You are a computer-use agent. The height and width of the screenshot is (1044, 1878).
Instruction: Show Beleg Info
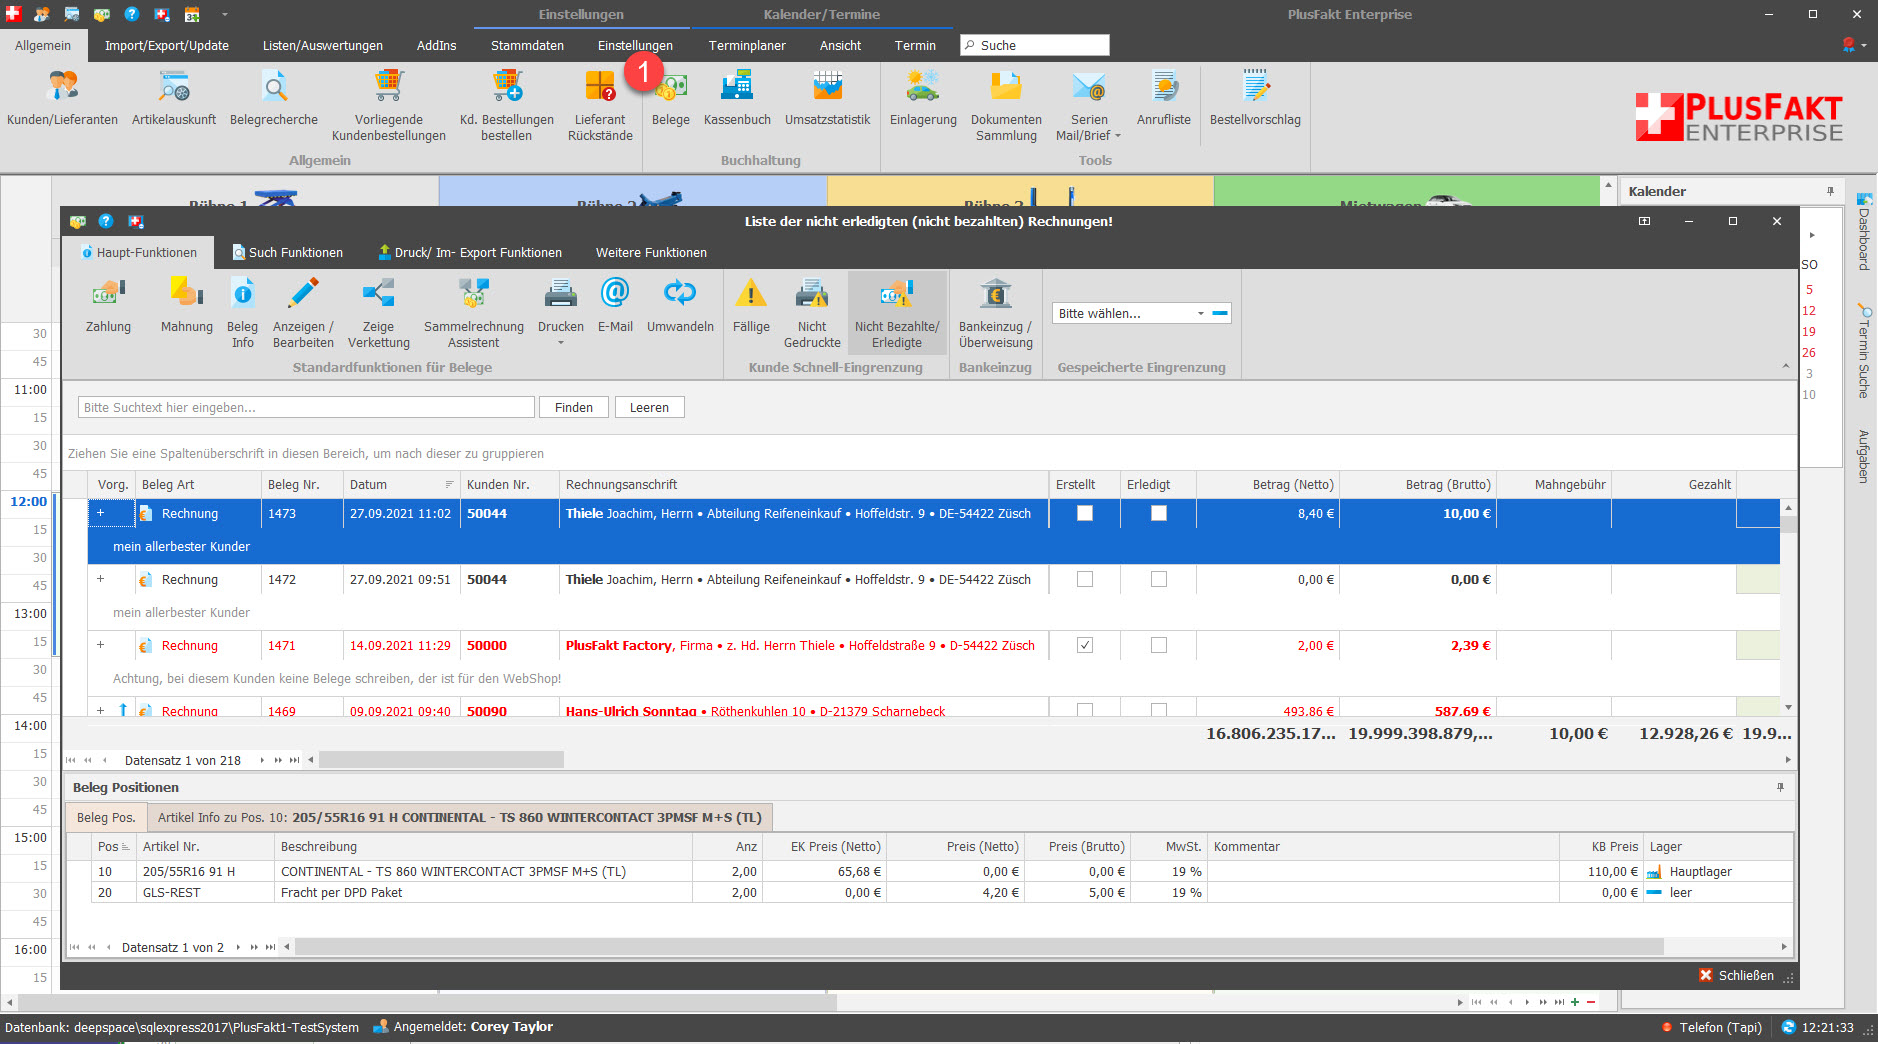pos(242,313)
